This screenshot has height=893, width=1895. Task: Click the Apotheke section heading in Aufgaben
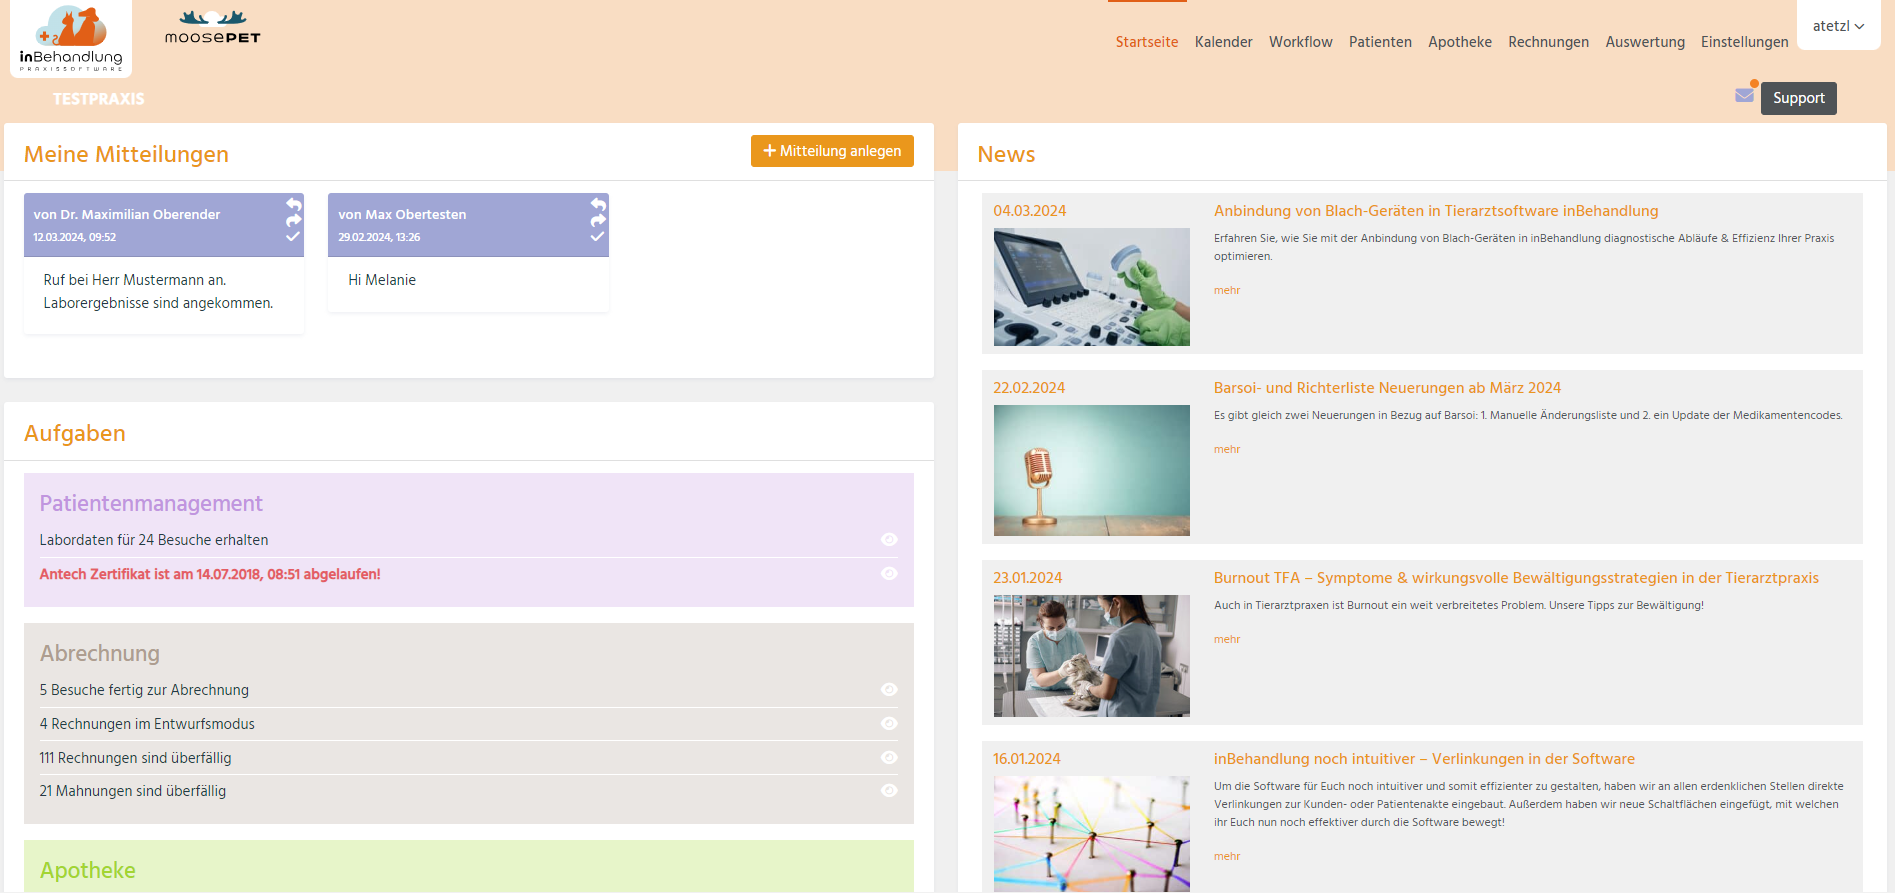click(x=88, y=870)
